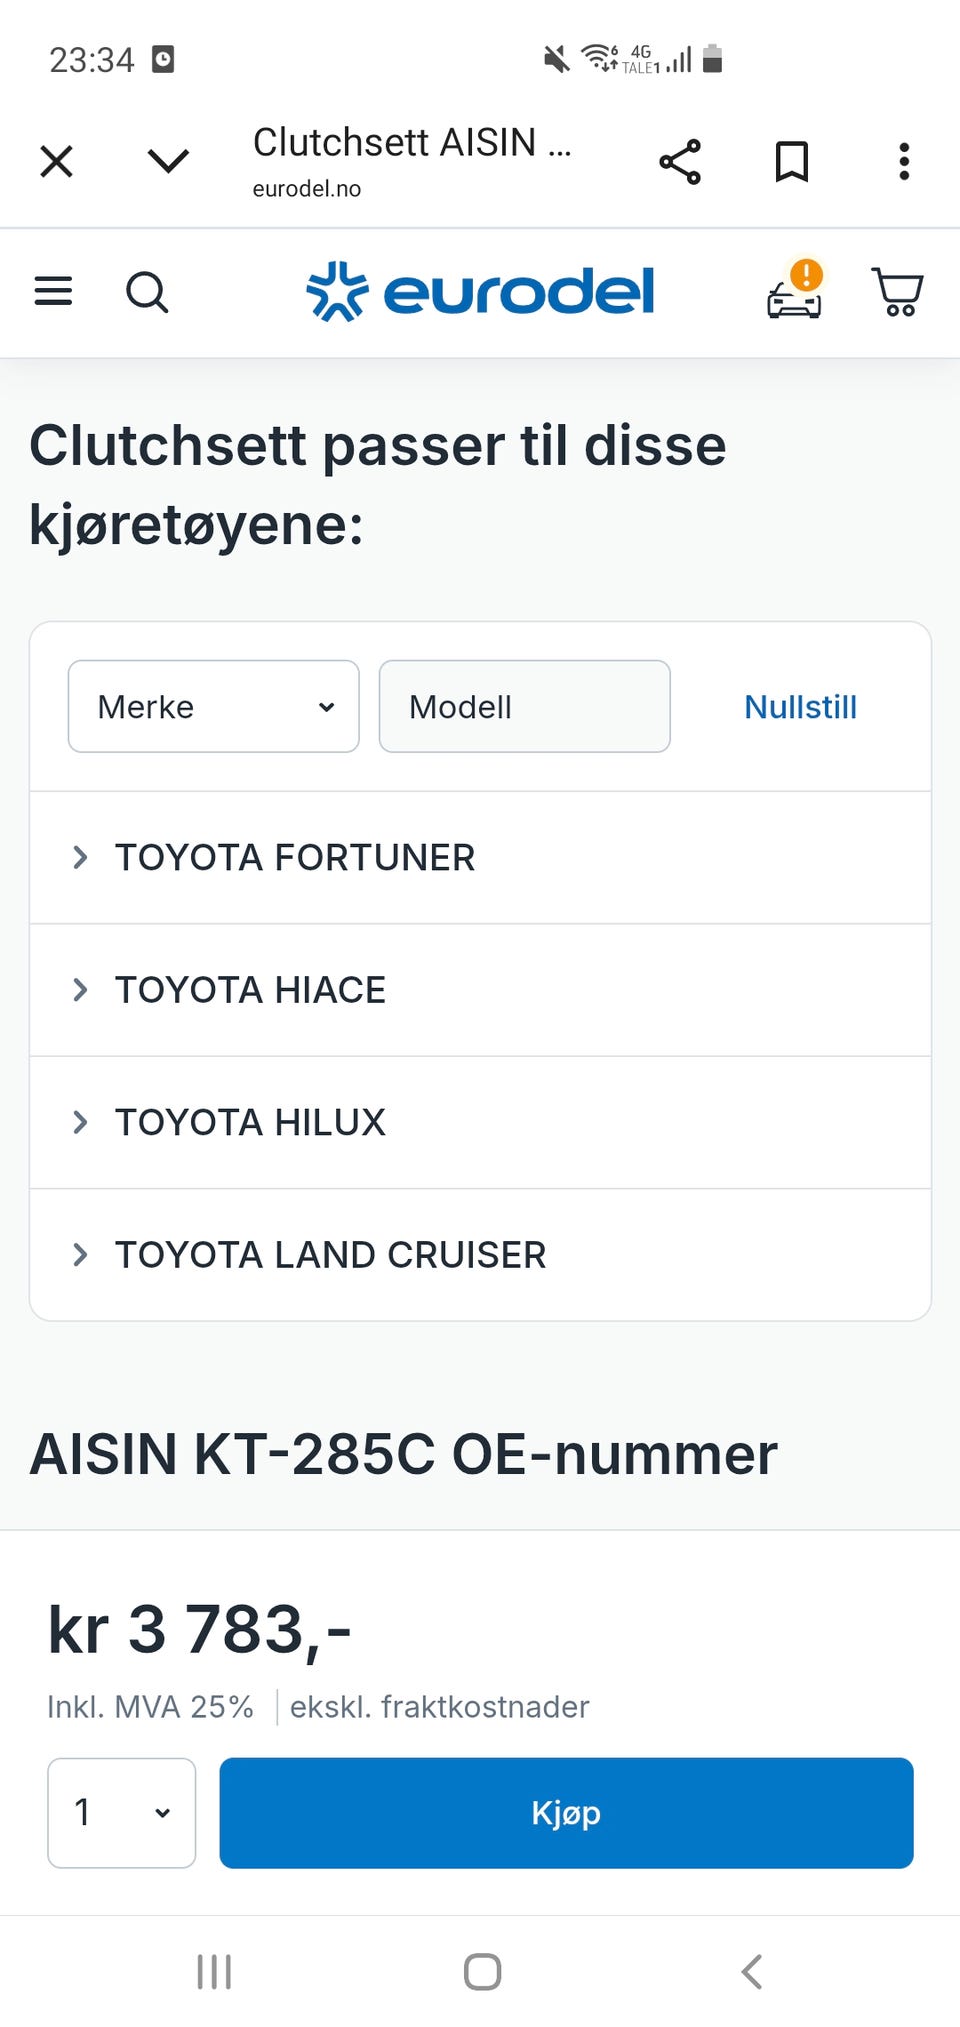
Task: Bookmark this Clutchsett page
Action: click(x=792, y=162)
